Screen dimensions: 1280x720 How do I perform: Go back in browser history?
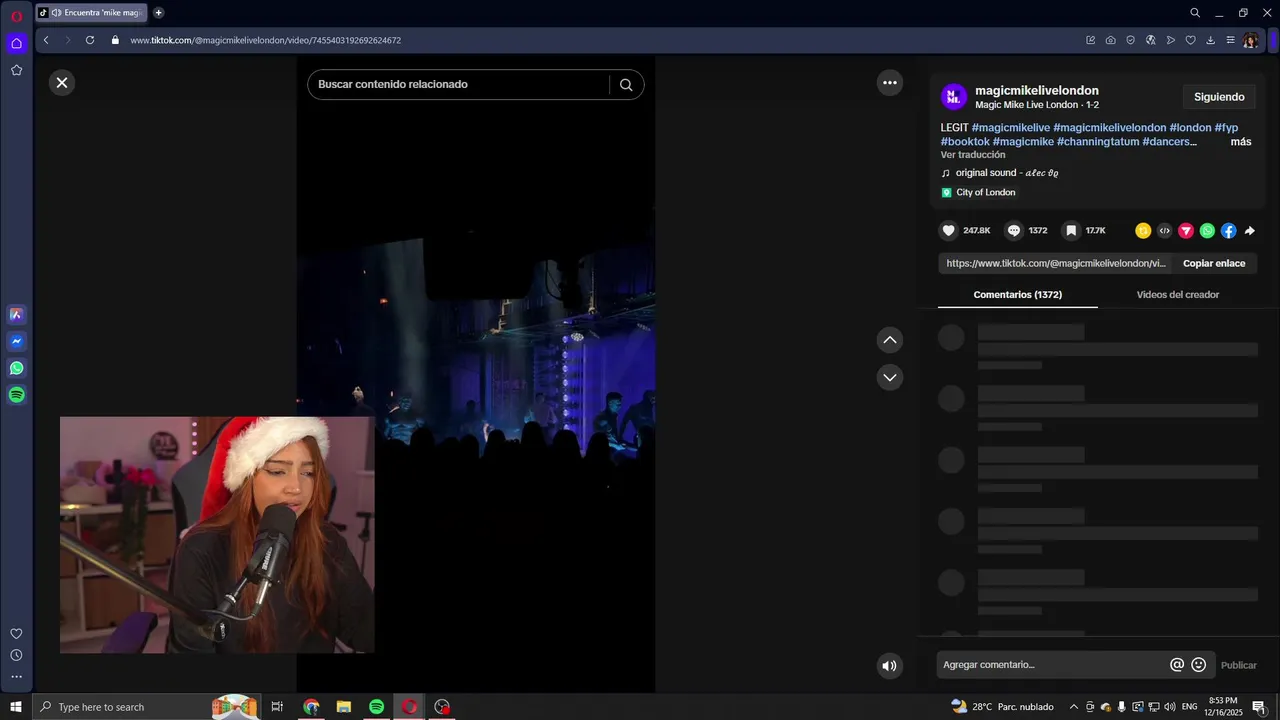pyautogui.click(x=46, y=40)
